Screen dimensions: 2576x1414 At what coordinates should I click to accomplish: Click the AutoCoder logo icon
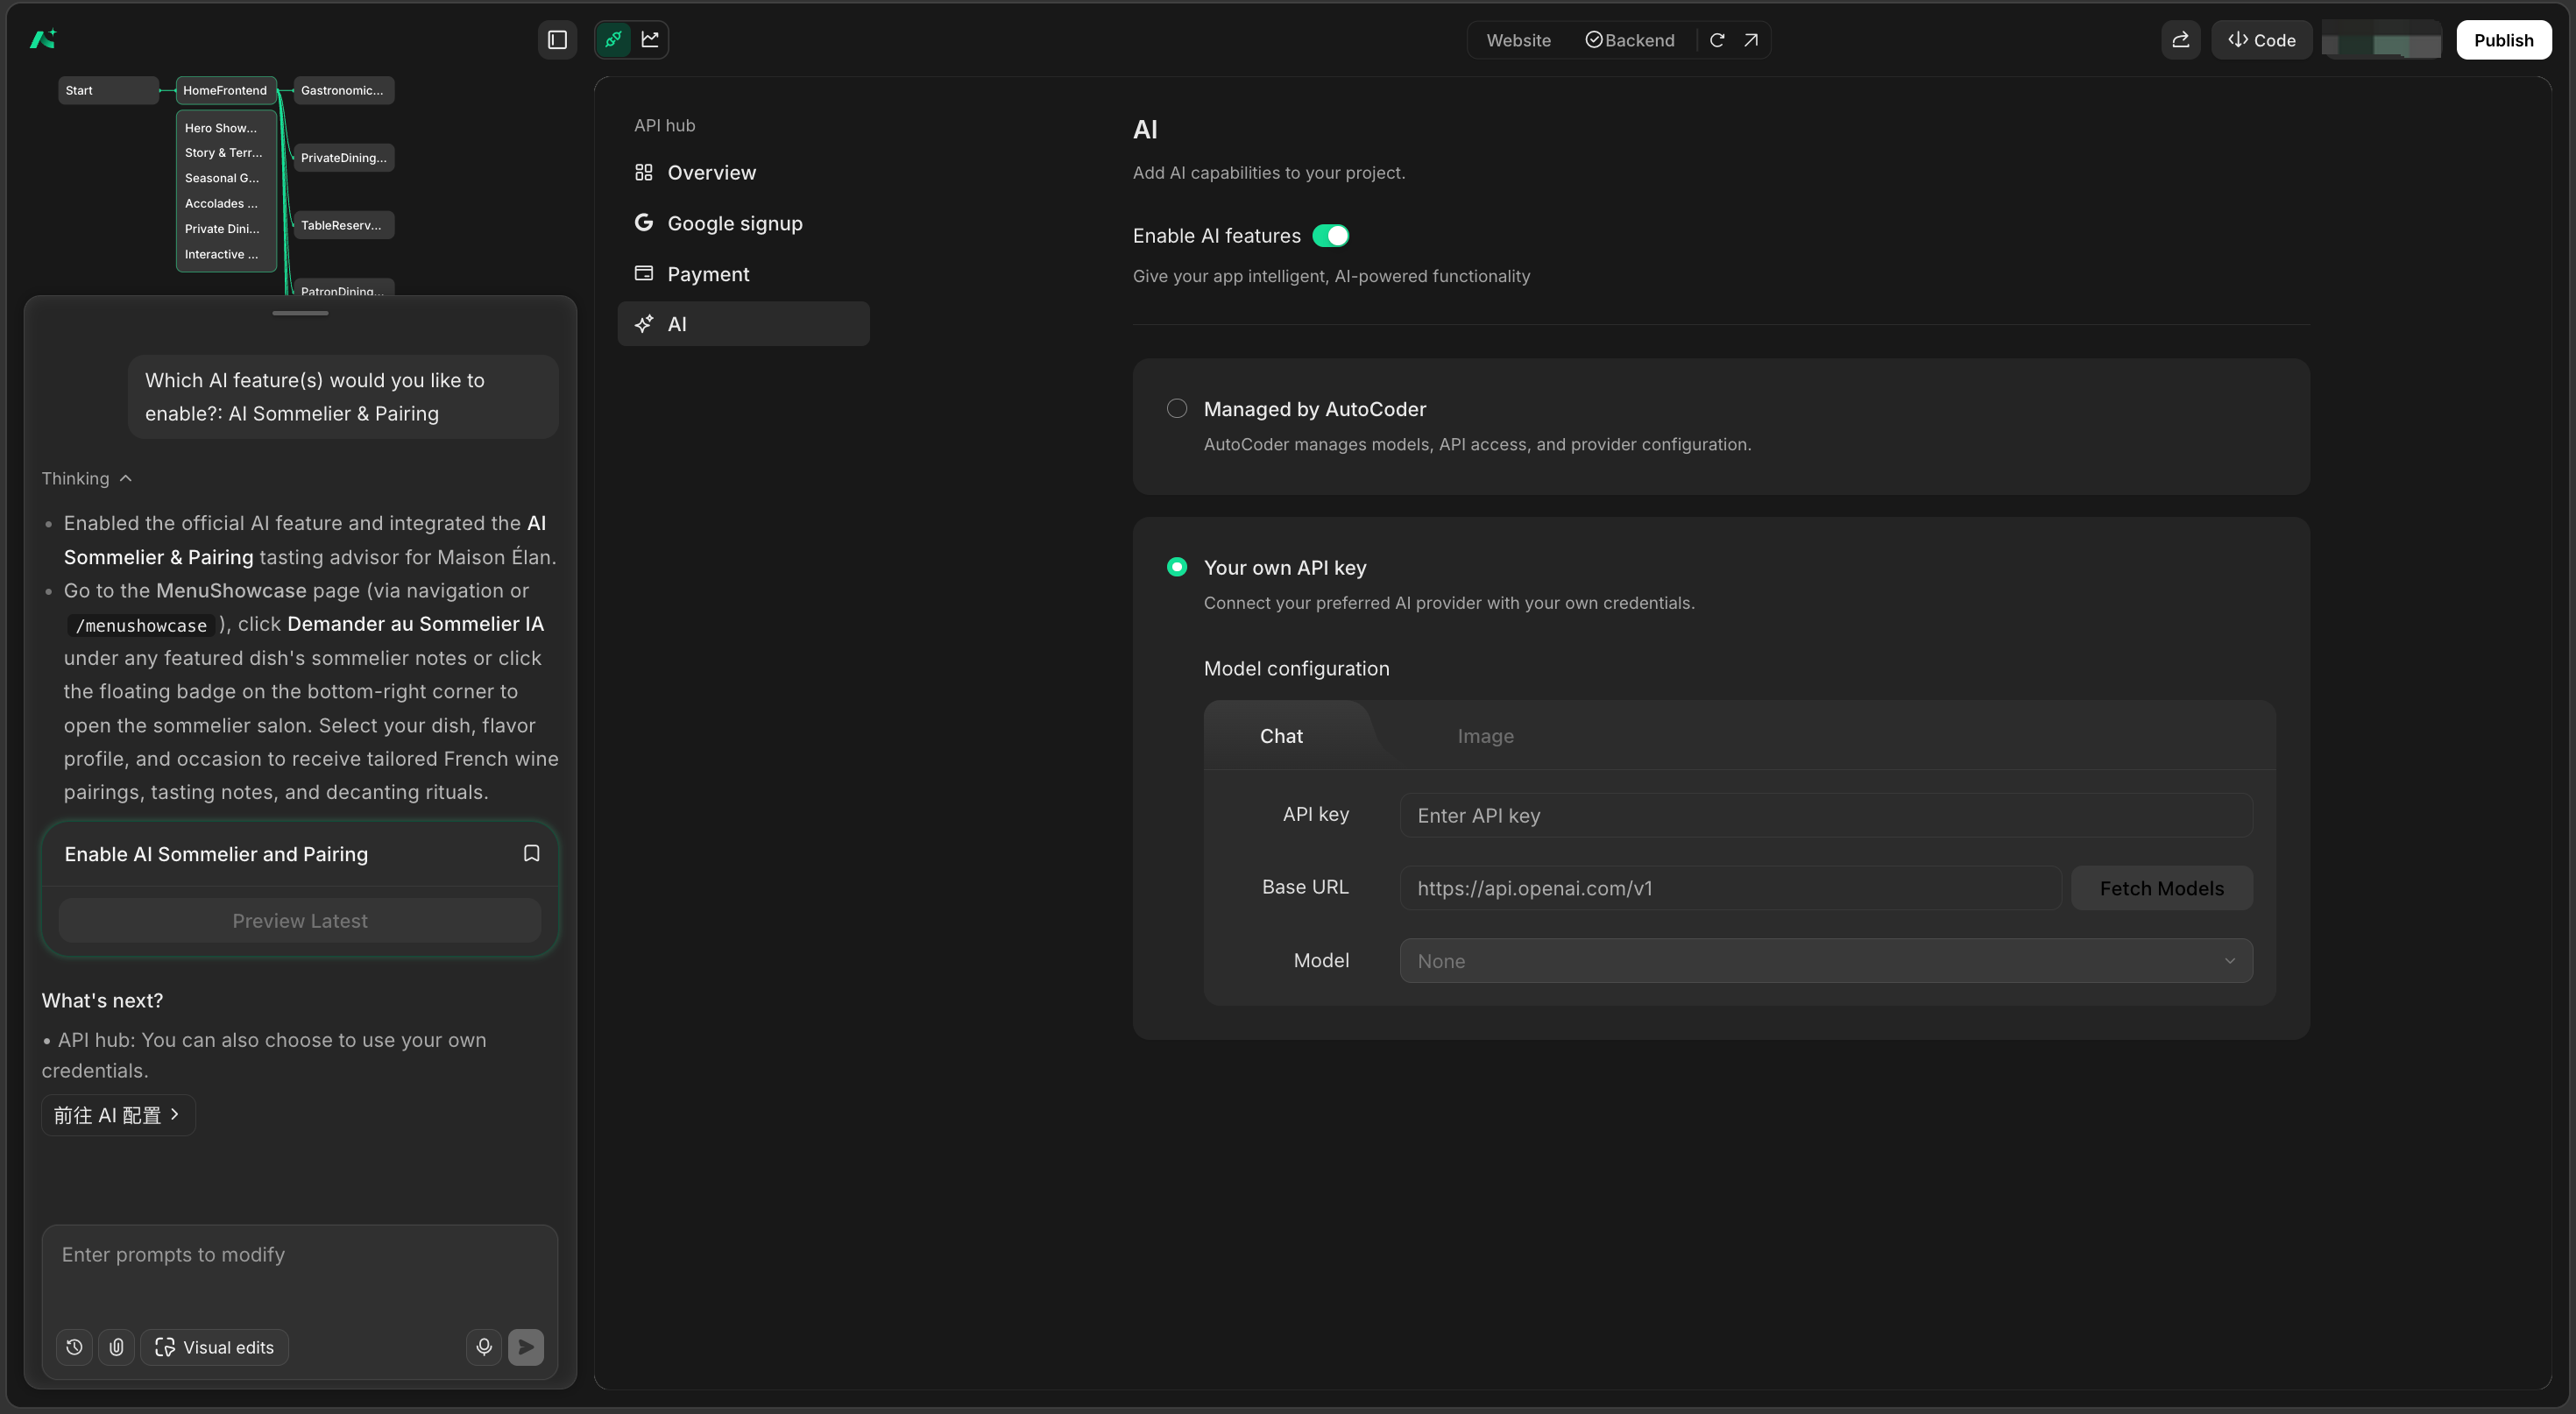(x=43, y=39)
